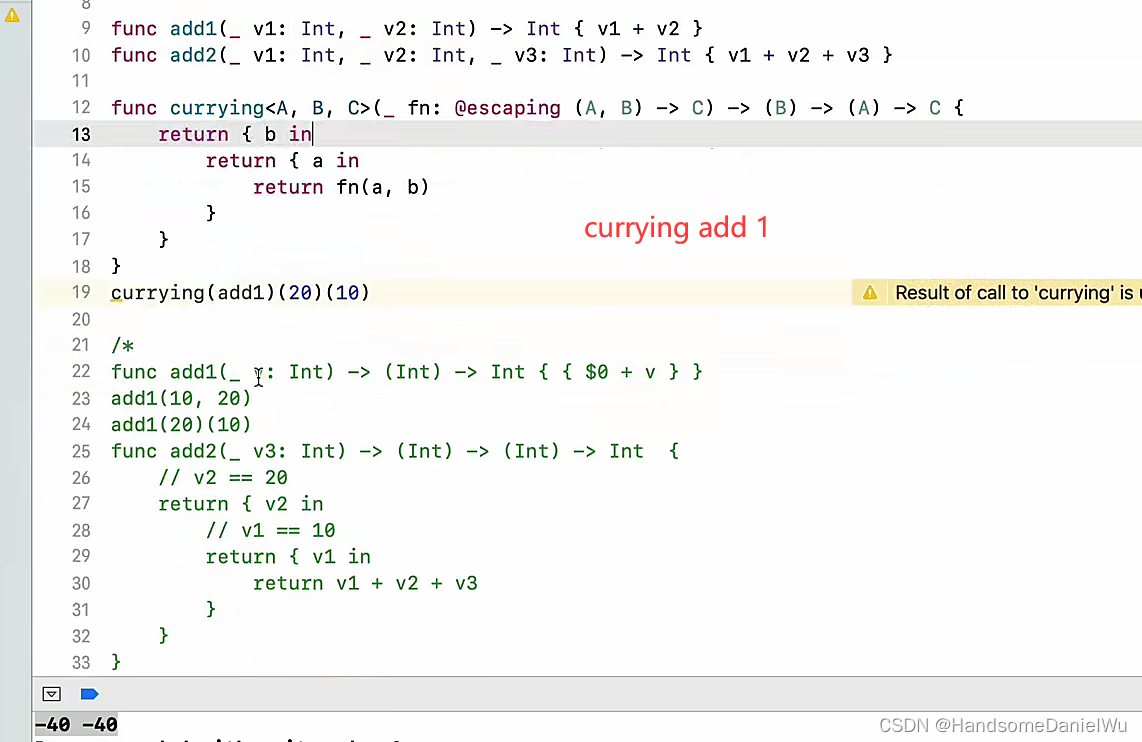Click the warning triangle on the line 19 banner

(869, 292)
